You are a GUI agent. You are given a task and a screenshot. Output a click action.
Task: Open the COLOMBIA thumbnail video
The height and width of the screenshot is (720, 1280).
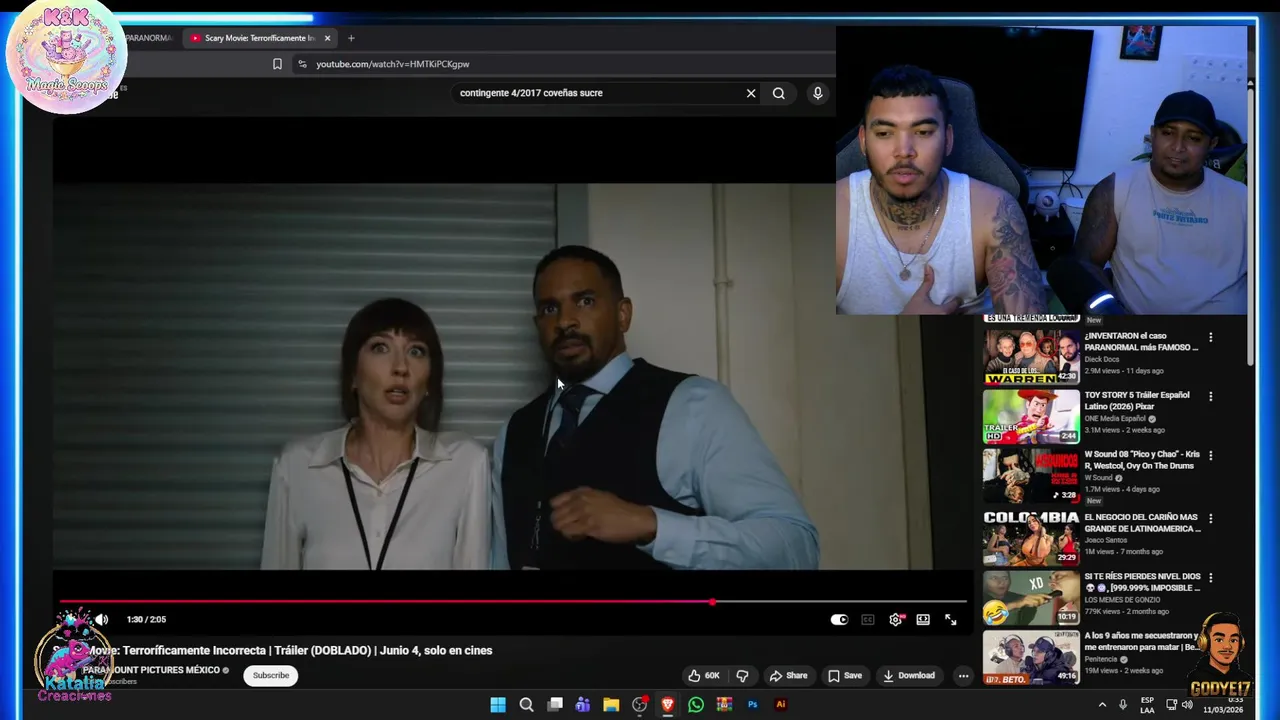[x=1031, y=538]
